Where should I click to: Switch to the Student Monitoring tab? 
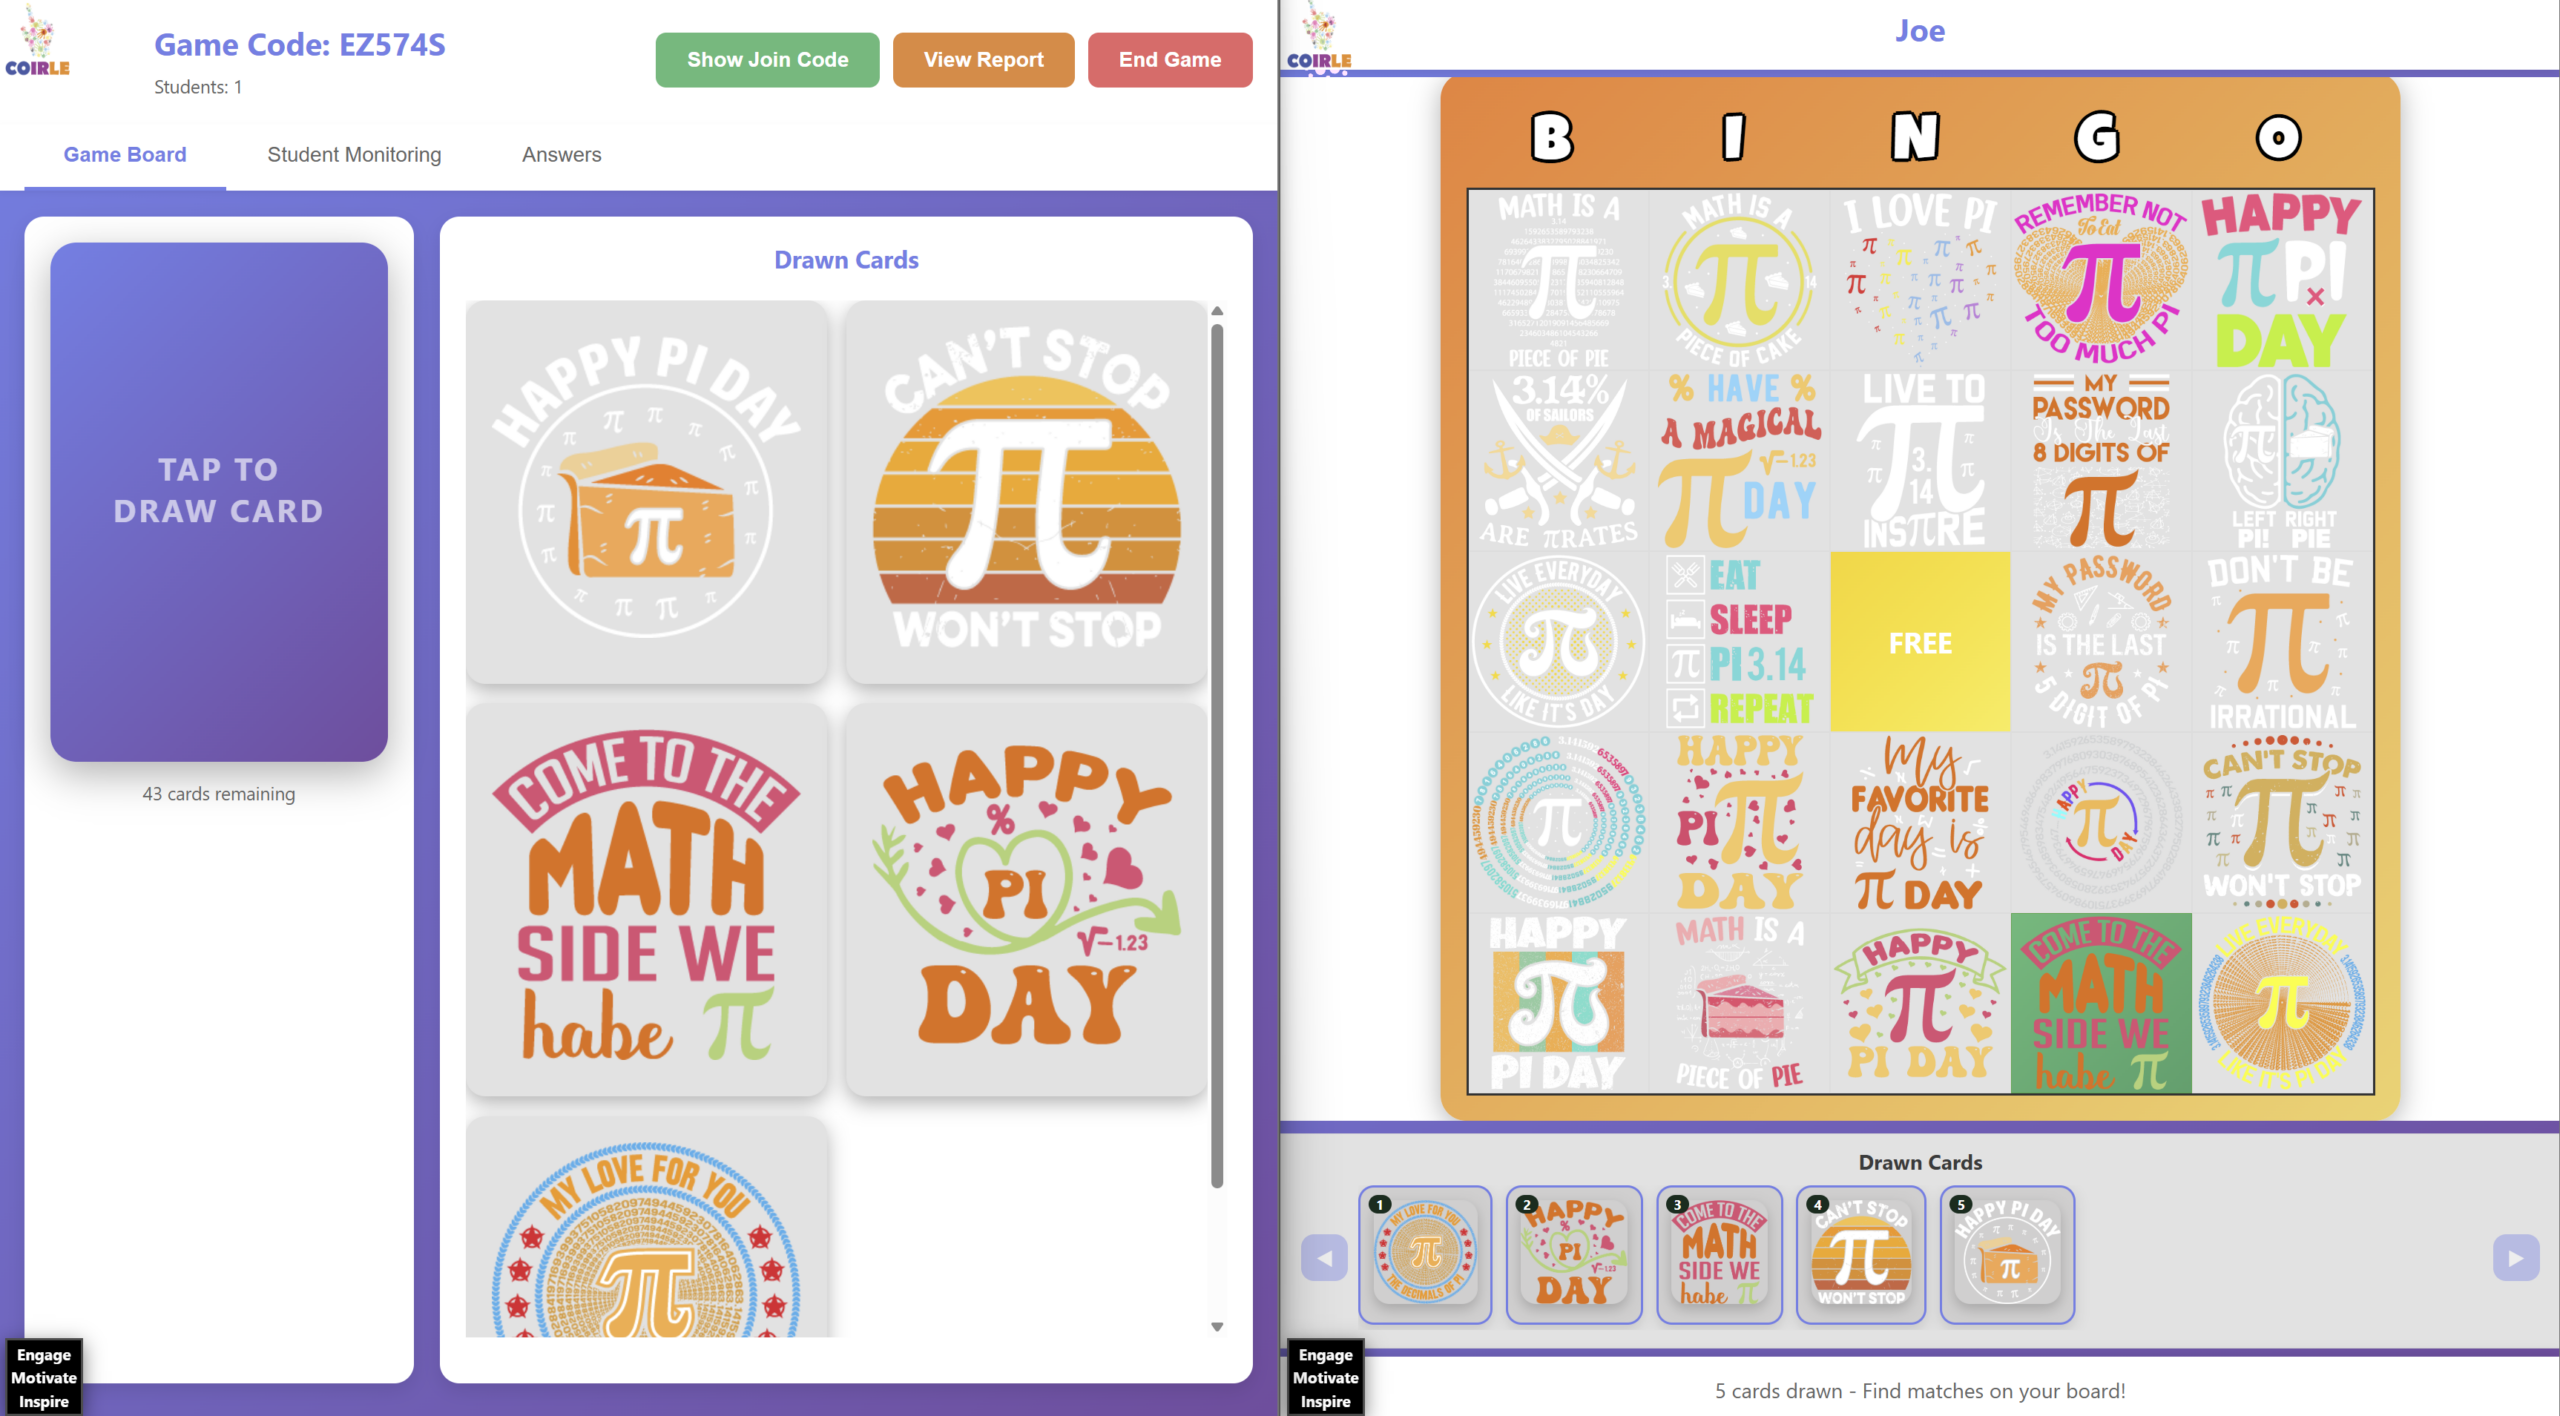point(354,155)
